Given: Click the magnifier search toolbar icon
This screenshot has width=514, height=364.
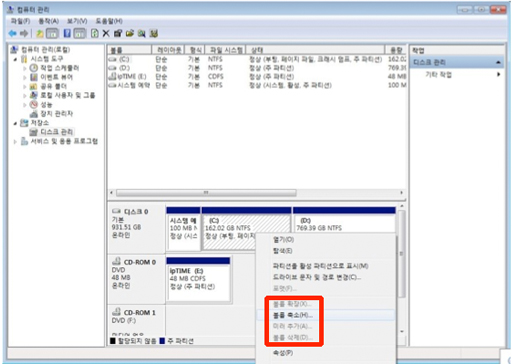Looking at the screenshot, I should point(142,33).
